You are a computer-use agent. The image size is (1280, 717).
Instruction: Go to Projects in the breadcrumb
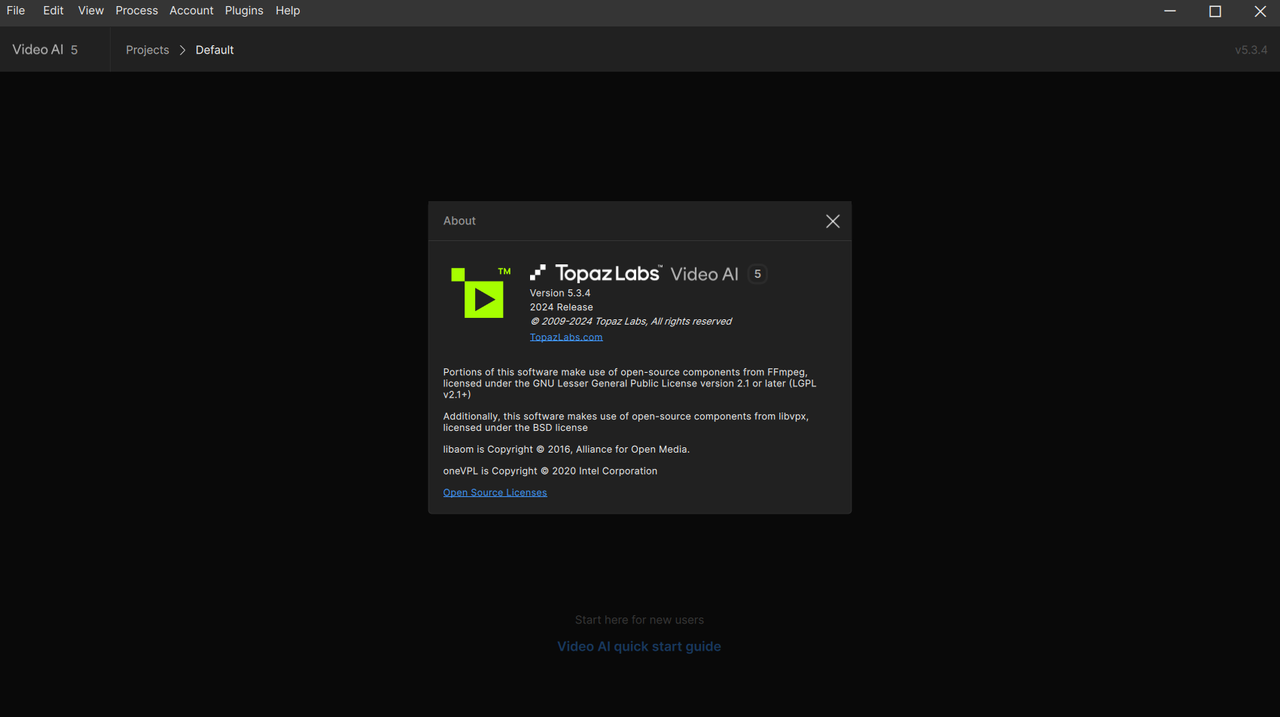click(x=147, y=50)
